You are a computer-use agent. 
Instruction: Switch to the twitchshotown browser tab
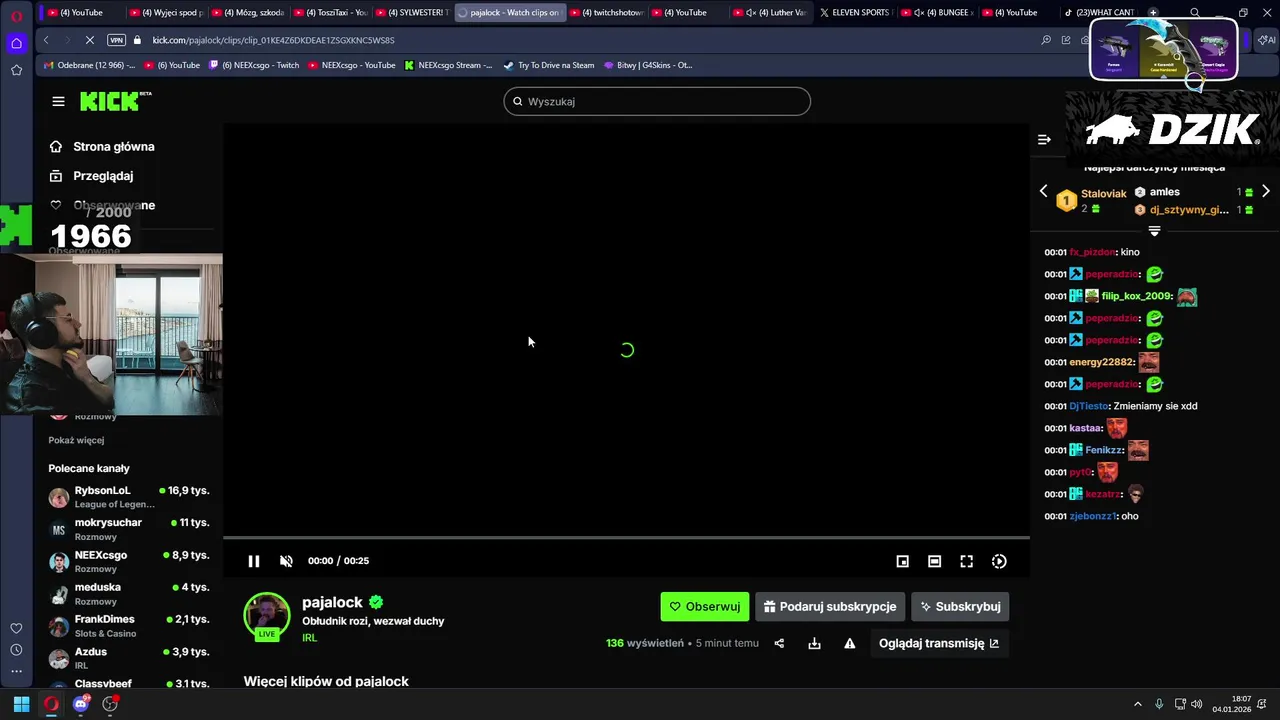point(605,12)
